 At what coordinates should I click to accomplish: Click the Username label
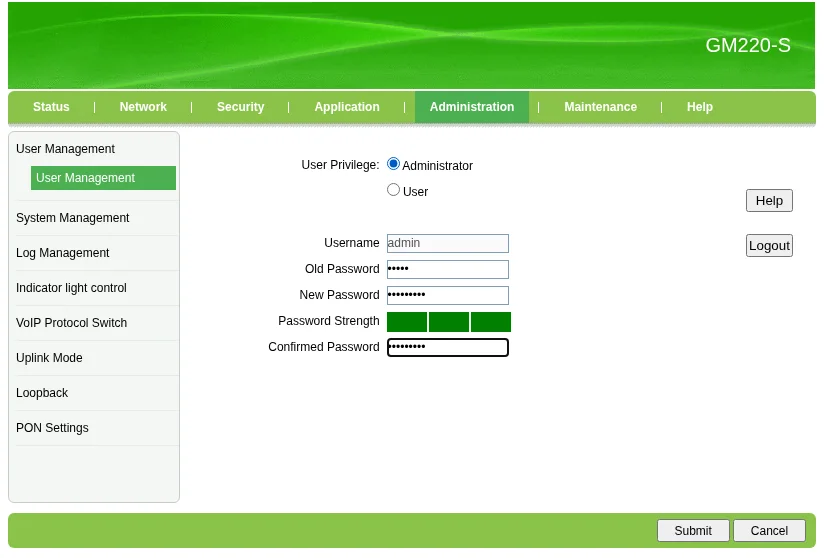(352, 243)
